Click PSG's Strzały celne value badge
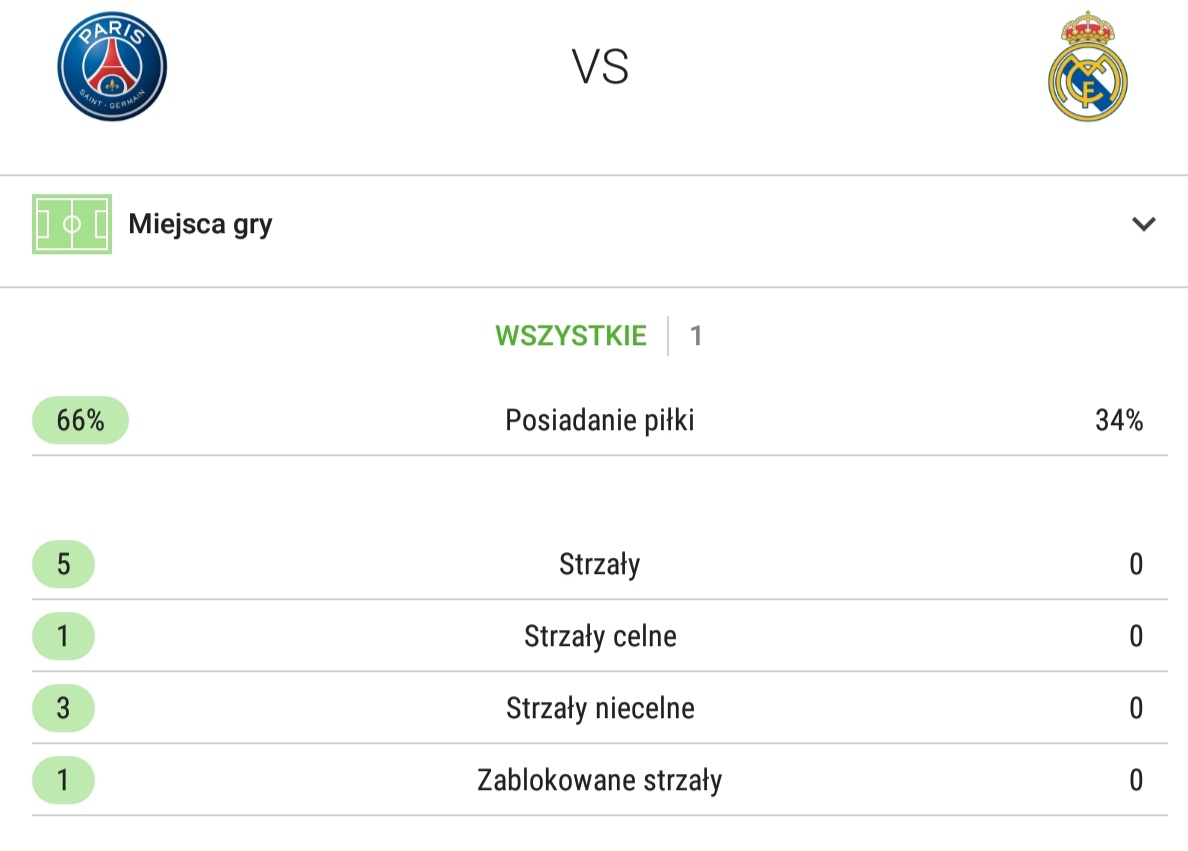 point(64,636)
